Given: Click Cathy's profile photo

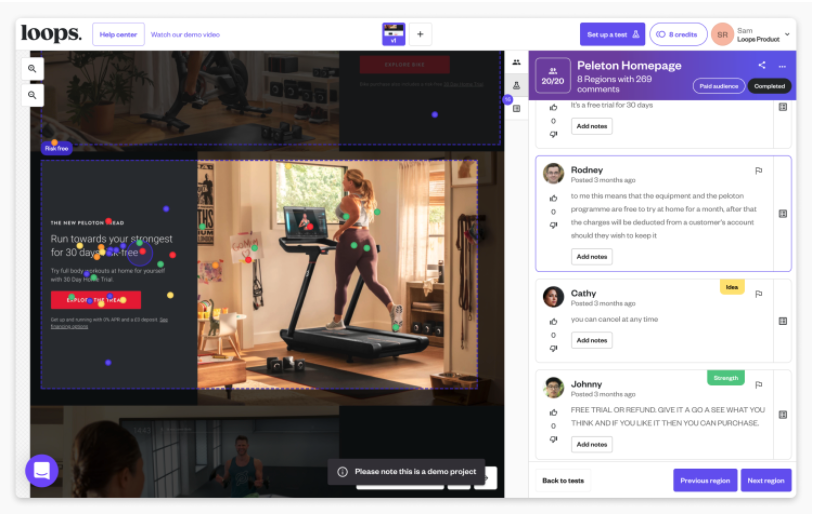Looking at the screenshot, I should tap(553, 297).
